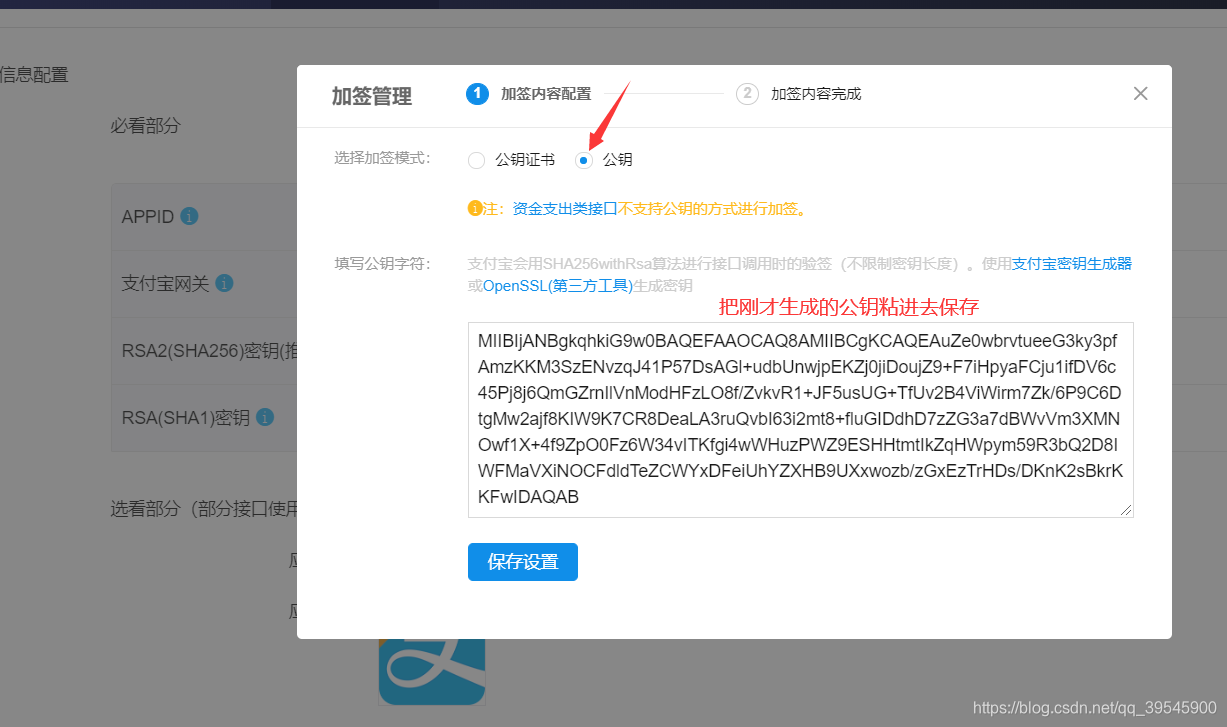Select the 公钥 radio option
Image resolution: width=1227 pixels, height=727 pixels.
pos(604,160)
